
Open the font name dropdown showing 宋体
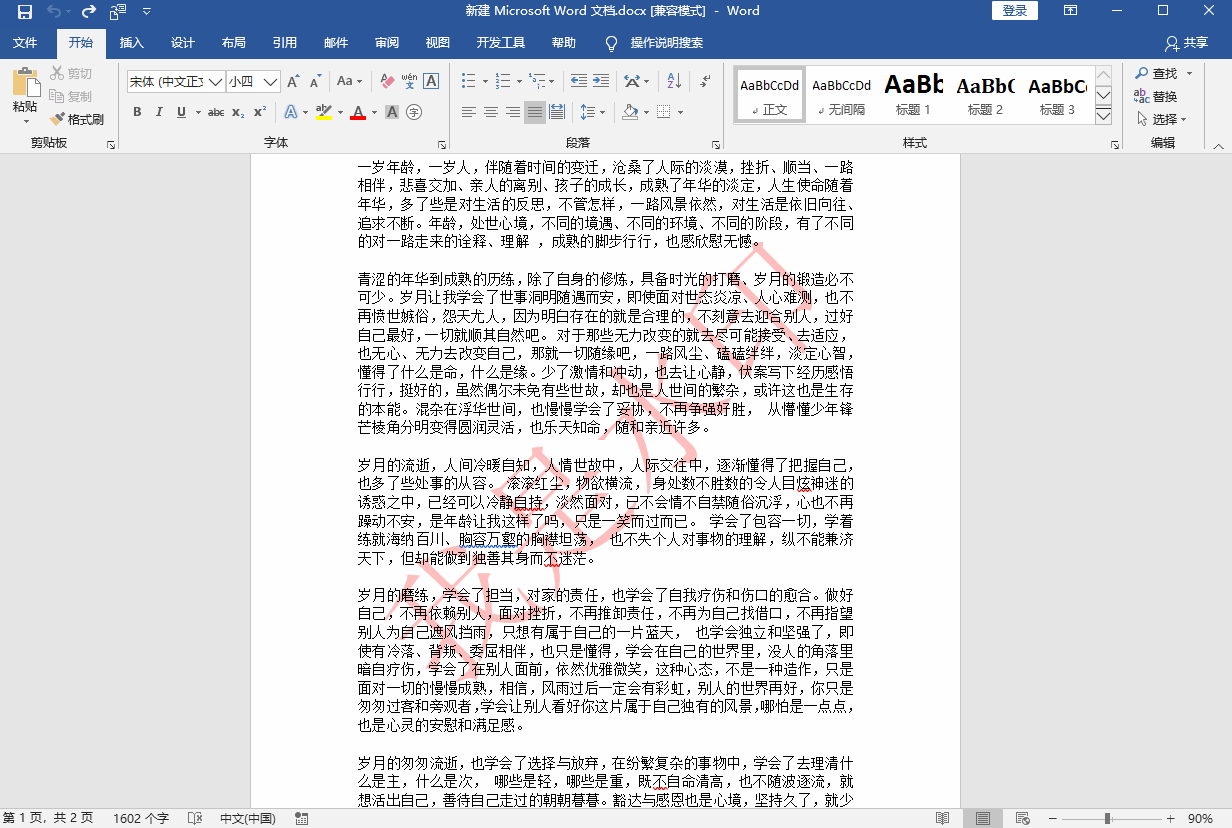[215, 79]
